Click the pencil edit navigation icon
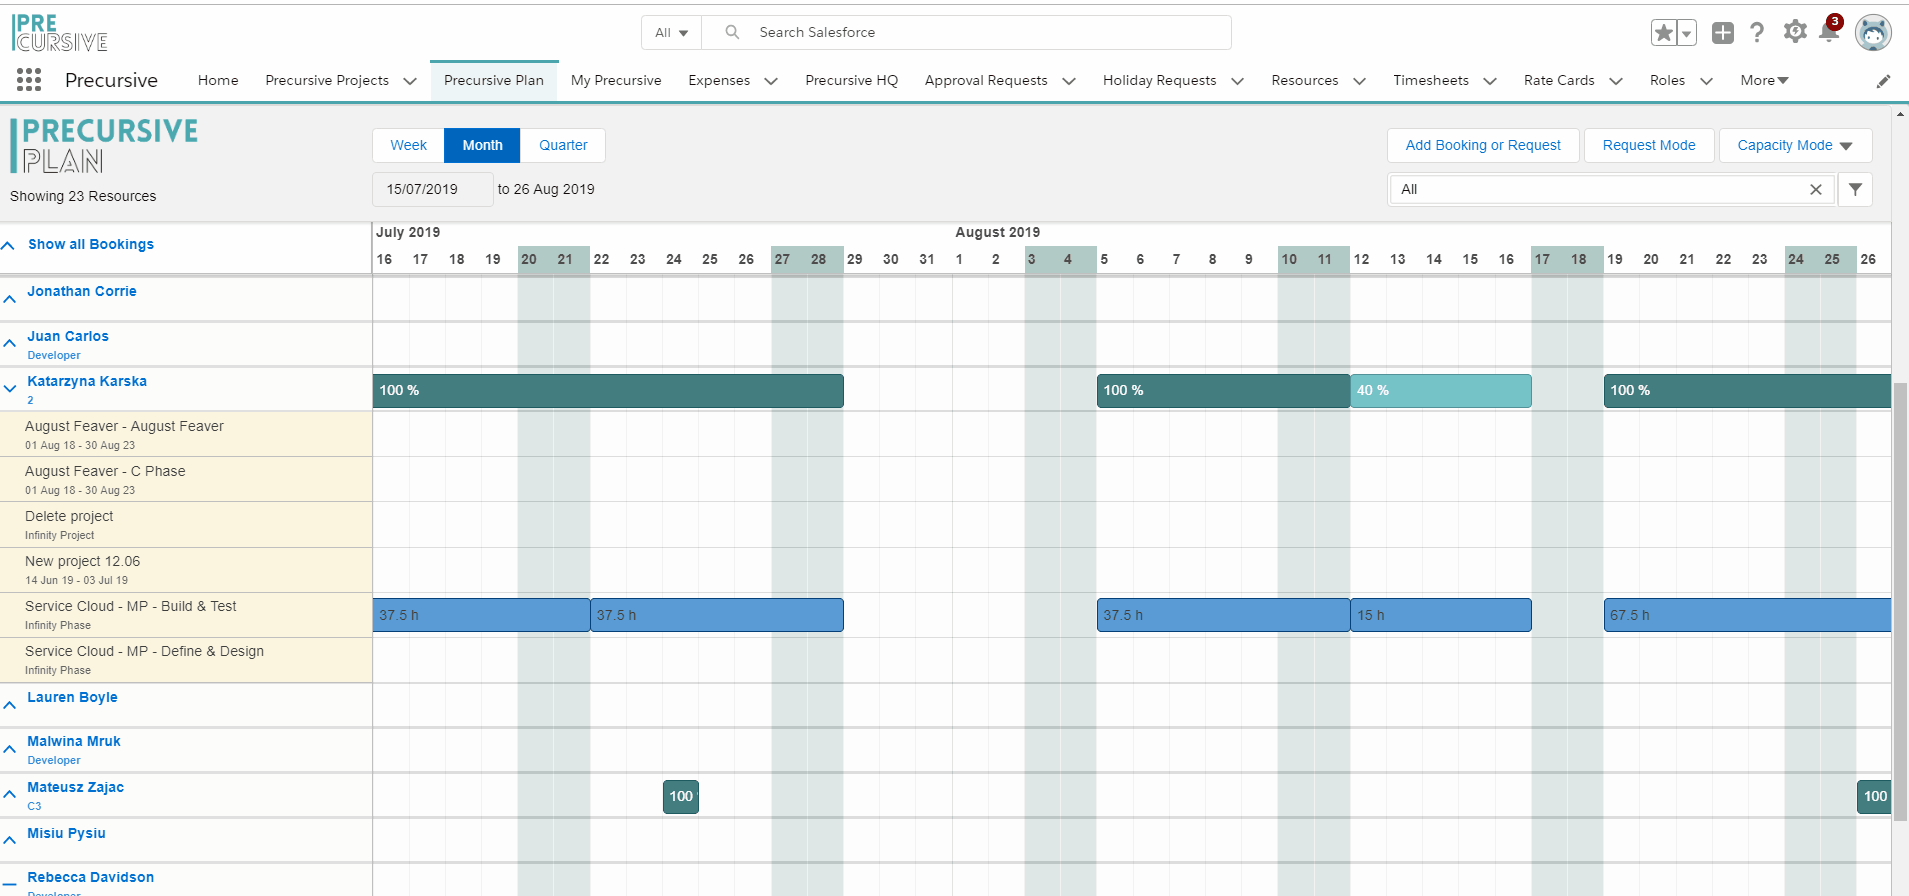The width and height of the screenshot is (1909, 896). (1884, 81)
